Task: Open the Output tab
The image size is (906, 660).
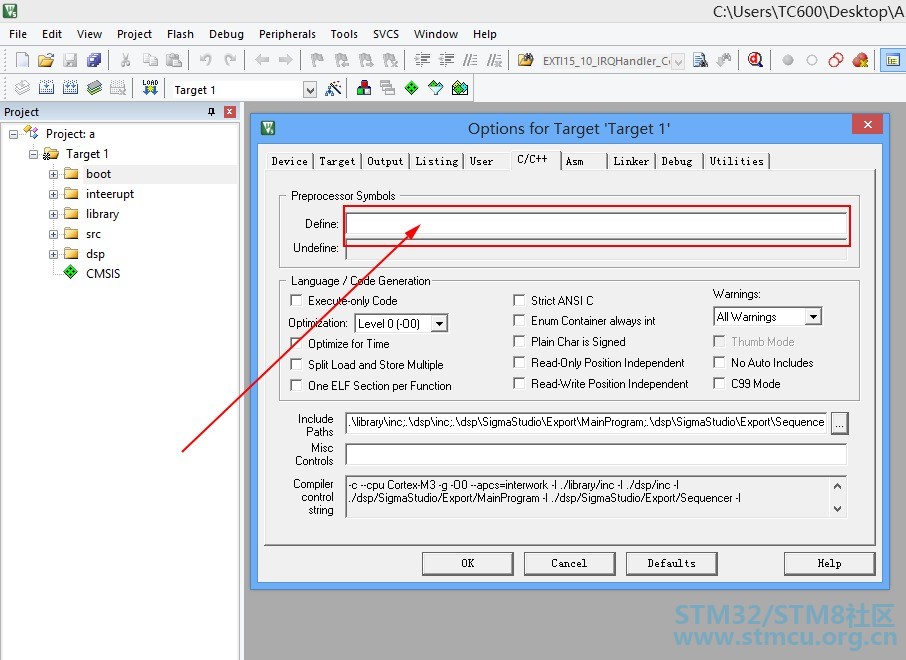Action: click(385, 161)
